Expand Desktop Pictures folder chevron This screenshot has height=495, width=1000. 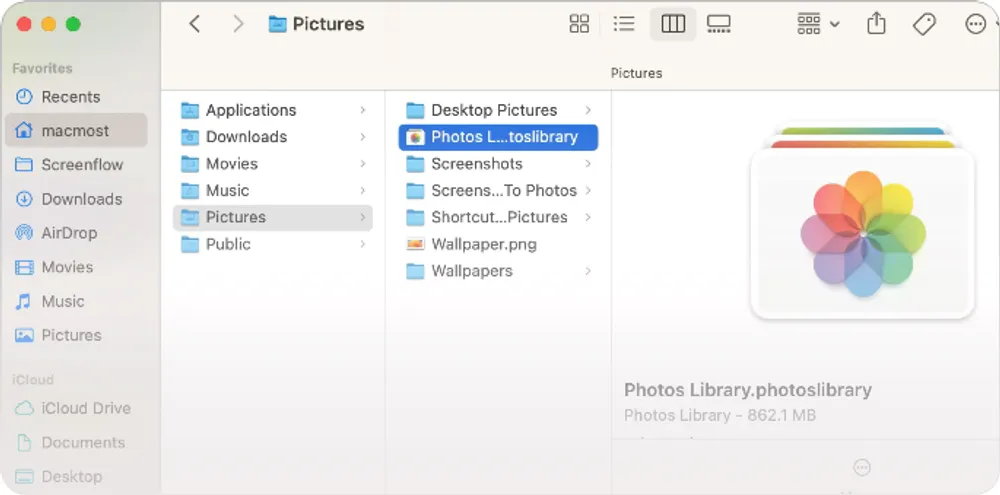pos(588,110)
